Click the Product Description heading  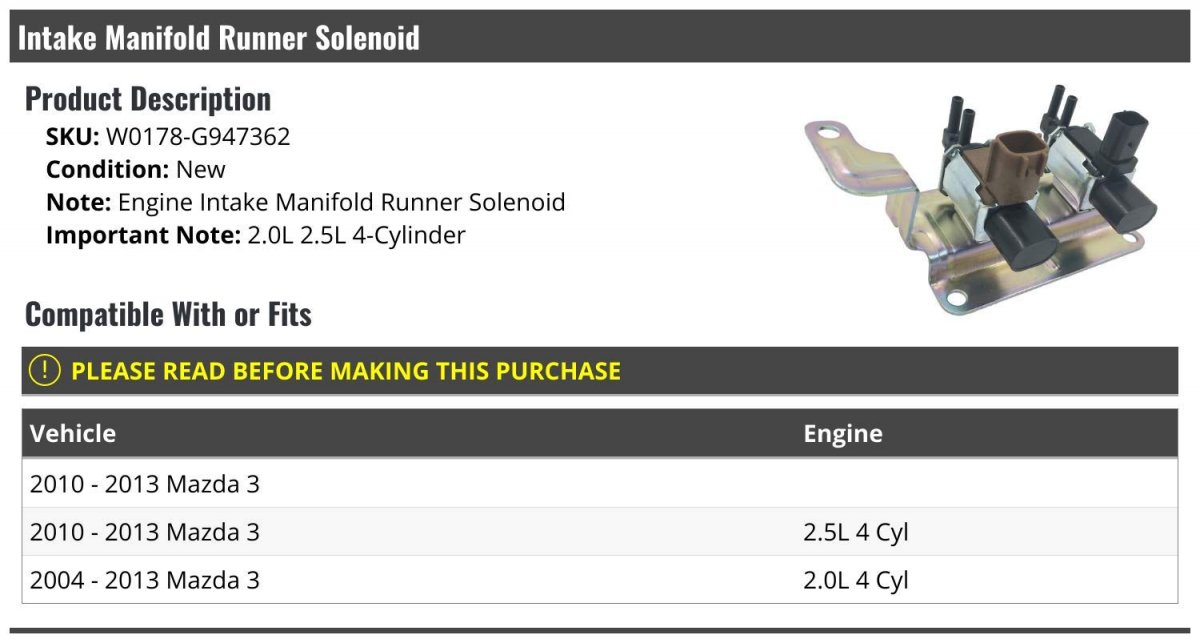[x=148, y=99]
